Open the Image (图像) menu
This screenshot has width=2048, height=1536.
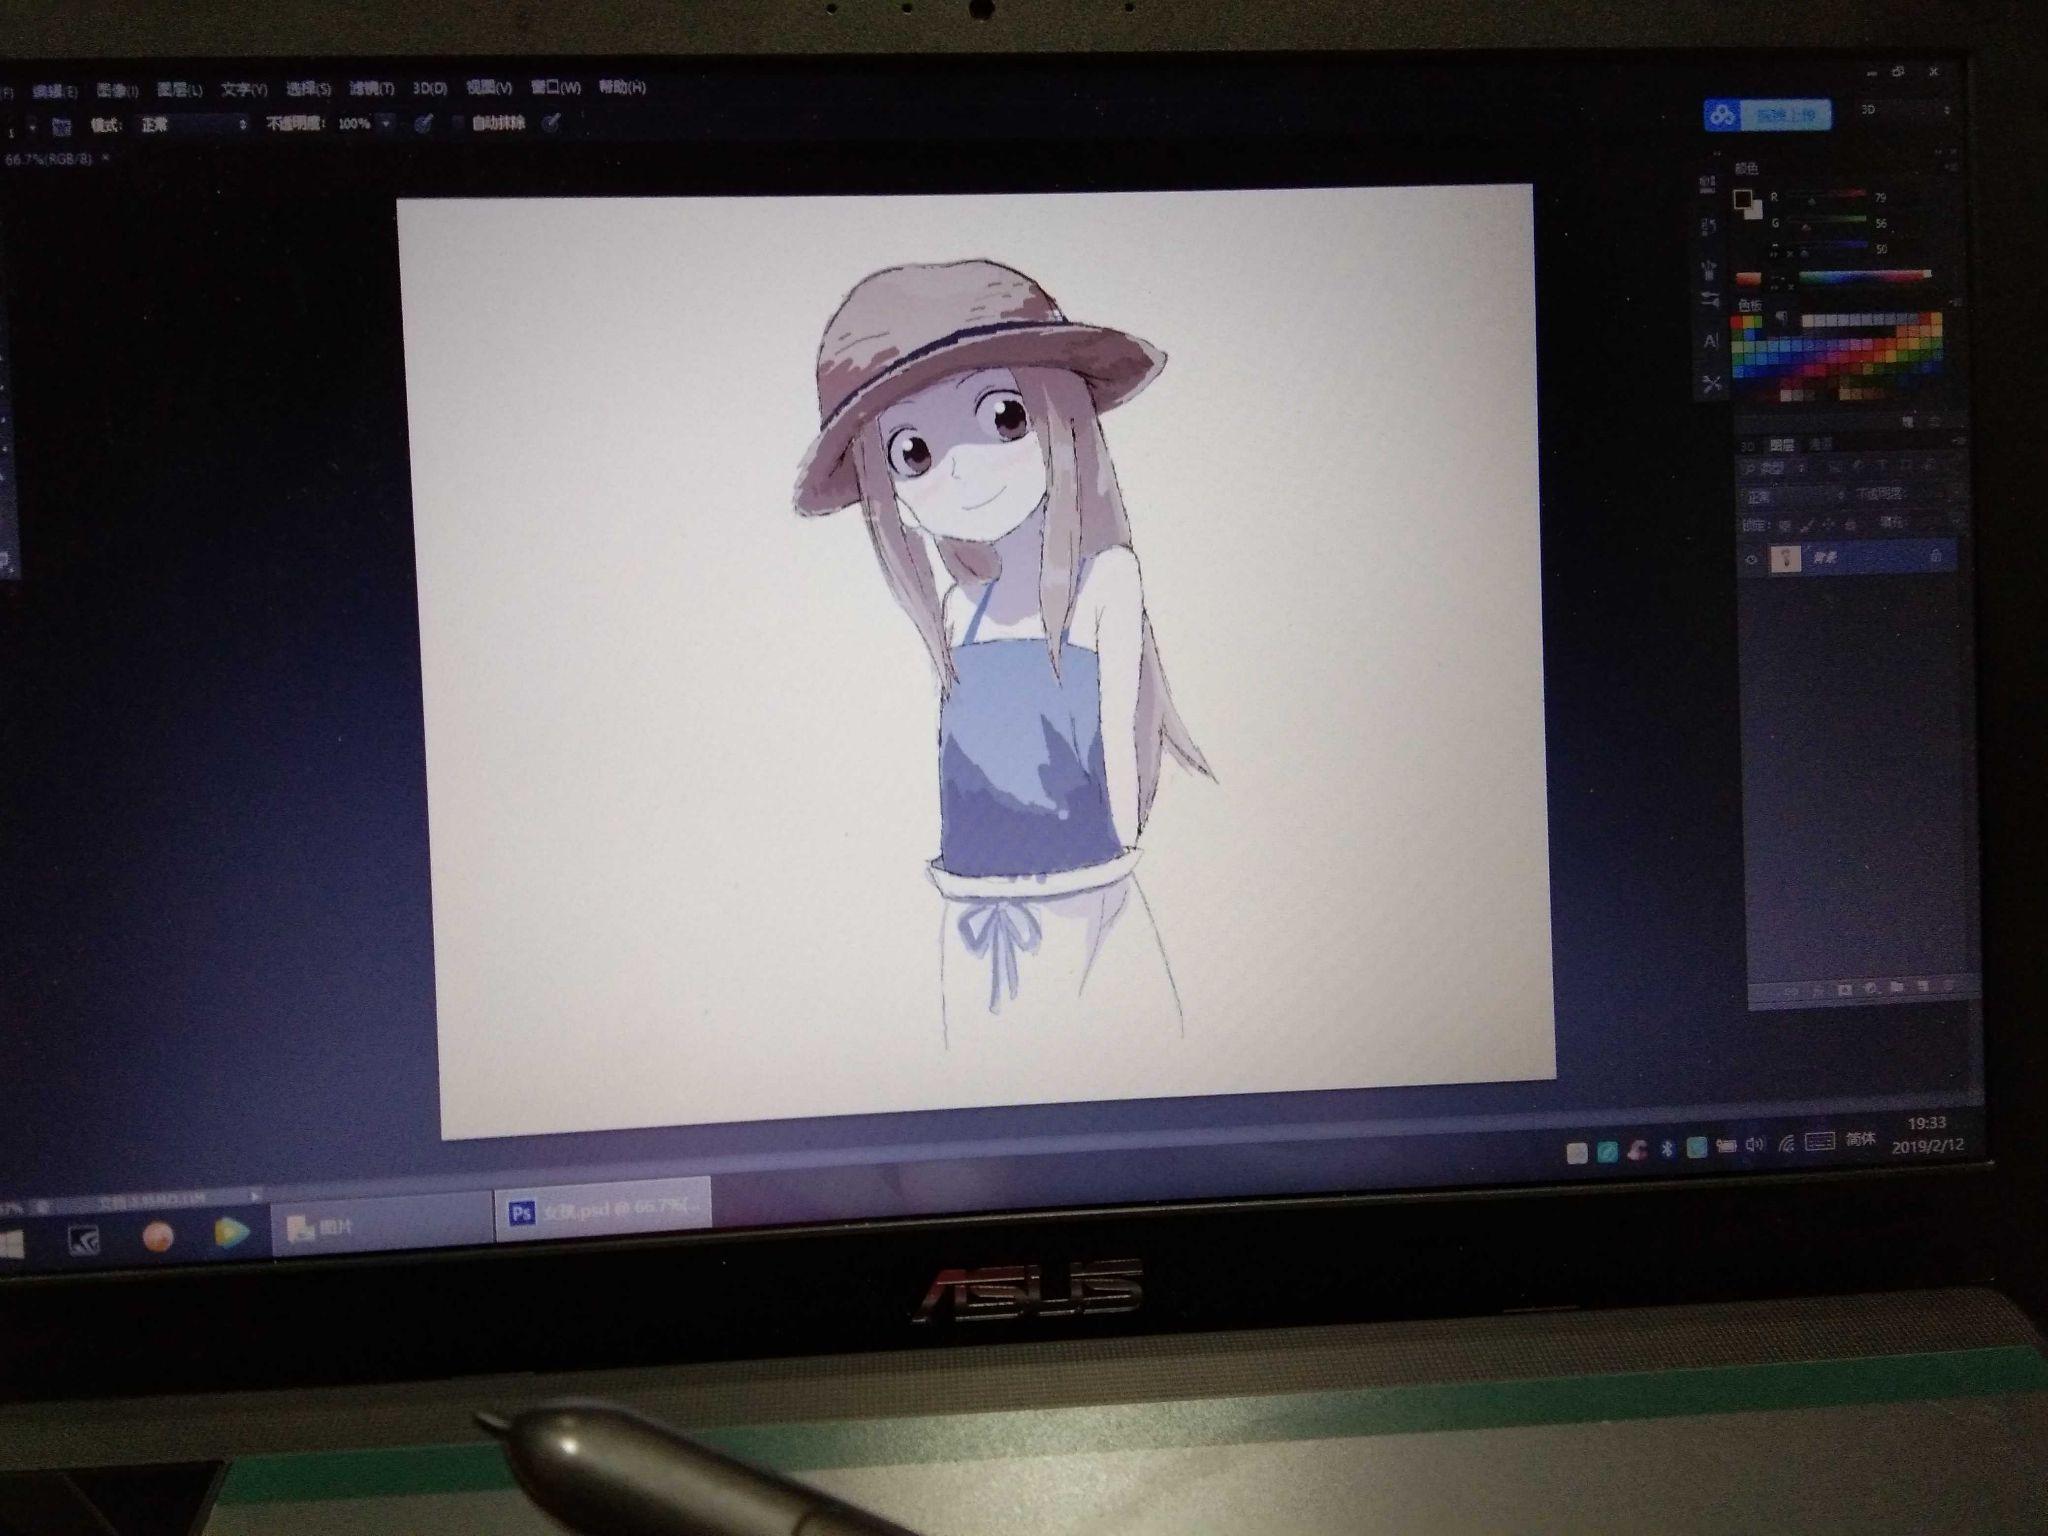(117, 91)
